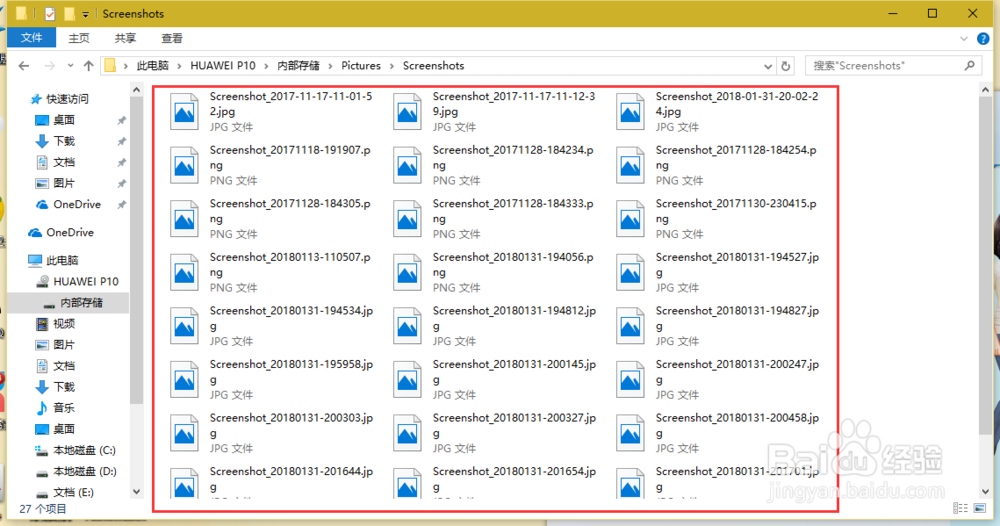The image size is (1000, 526).
Task: Select file Screenshot_2017-11-17-11-01-52.jpg
Action: tap(272, 111)
